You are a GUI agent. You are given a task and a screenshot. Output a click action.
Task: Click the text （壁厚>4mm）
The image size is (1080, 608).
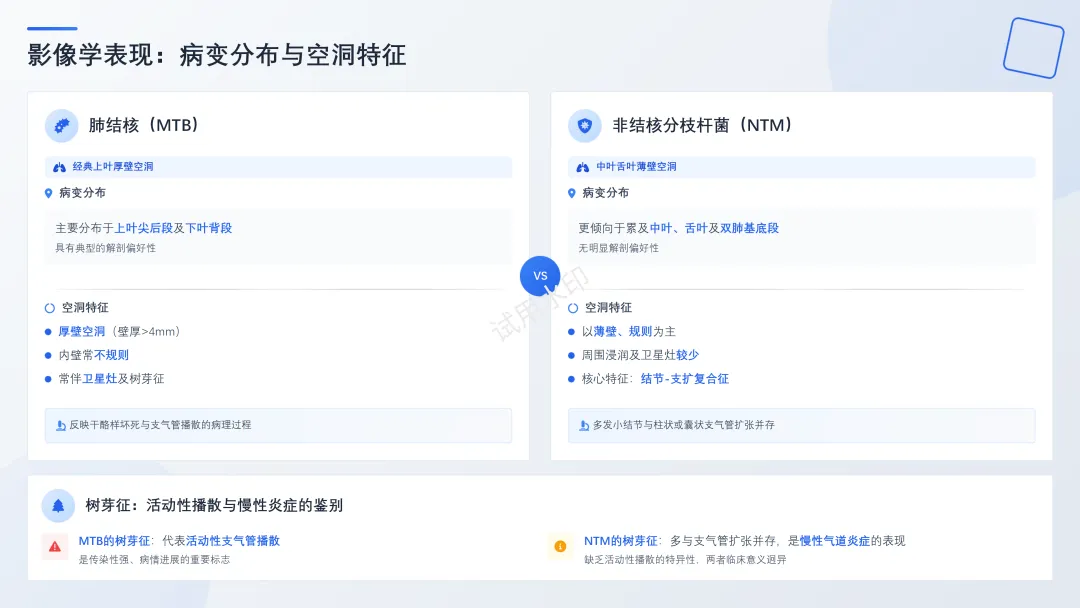pyautogui.click(x=146, y=331)
